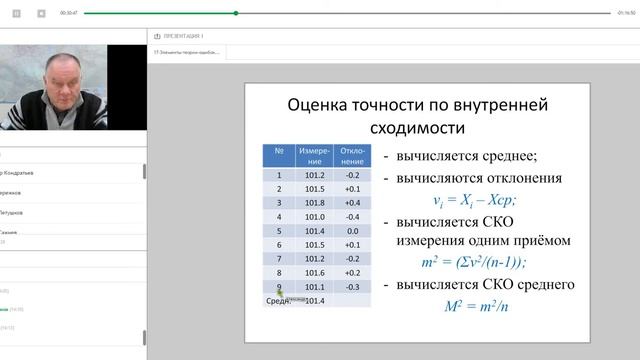Screen dimensions: 640x360
Task: Select the presentation file tab
Action: (187, 52)
